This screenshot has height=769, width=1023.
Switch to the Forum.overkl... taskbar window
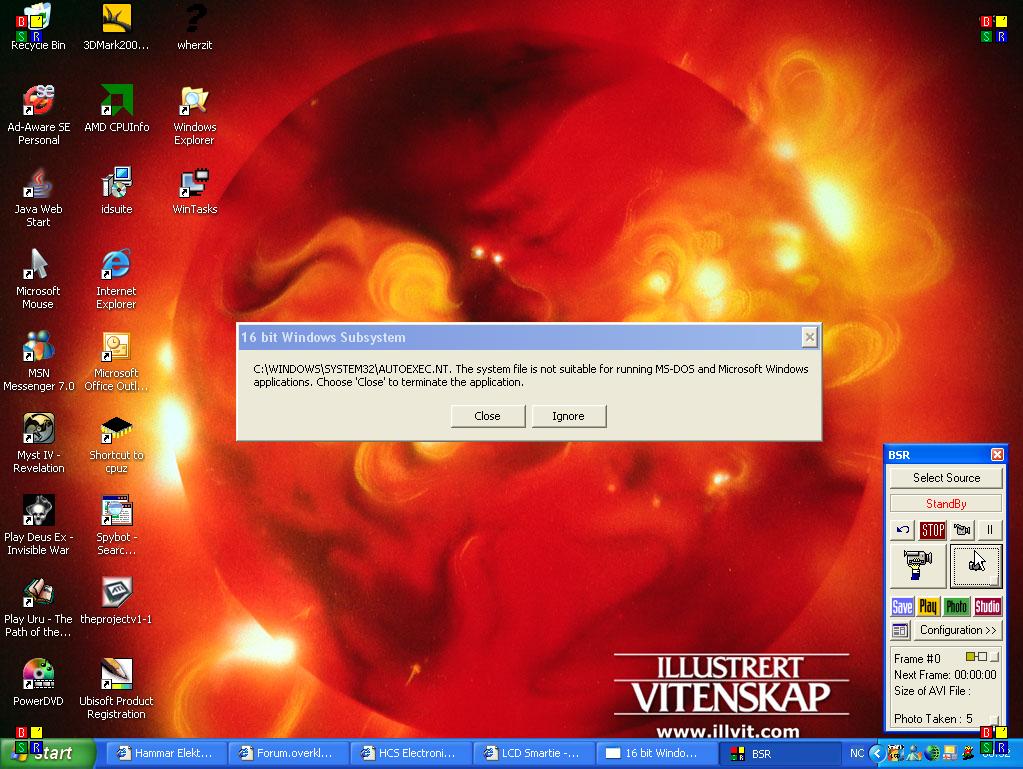288,753
